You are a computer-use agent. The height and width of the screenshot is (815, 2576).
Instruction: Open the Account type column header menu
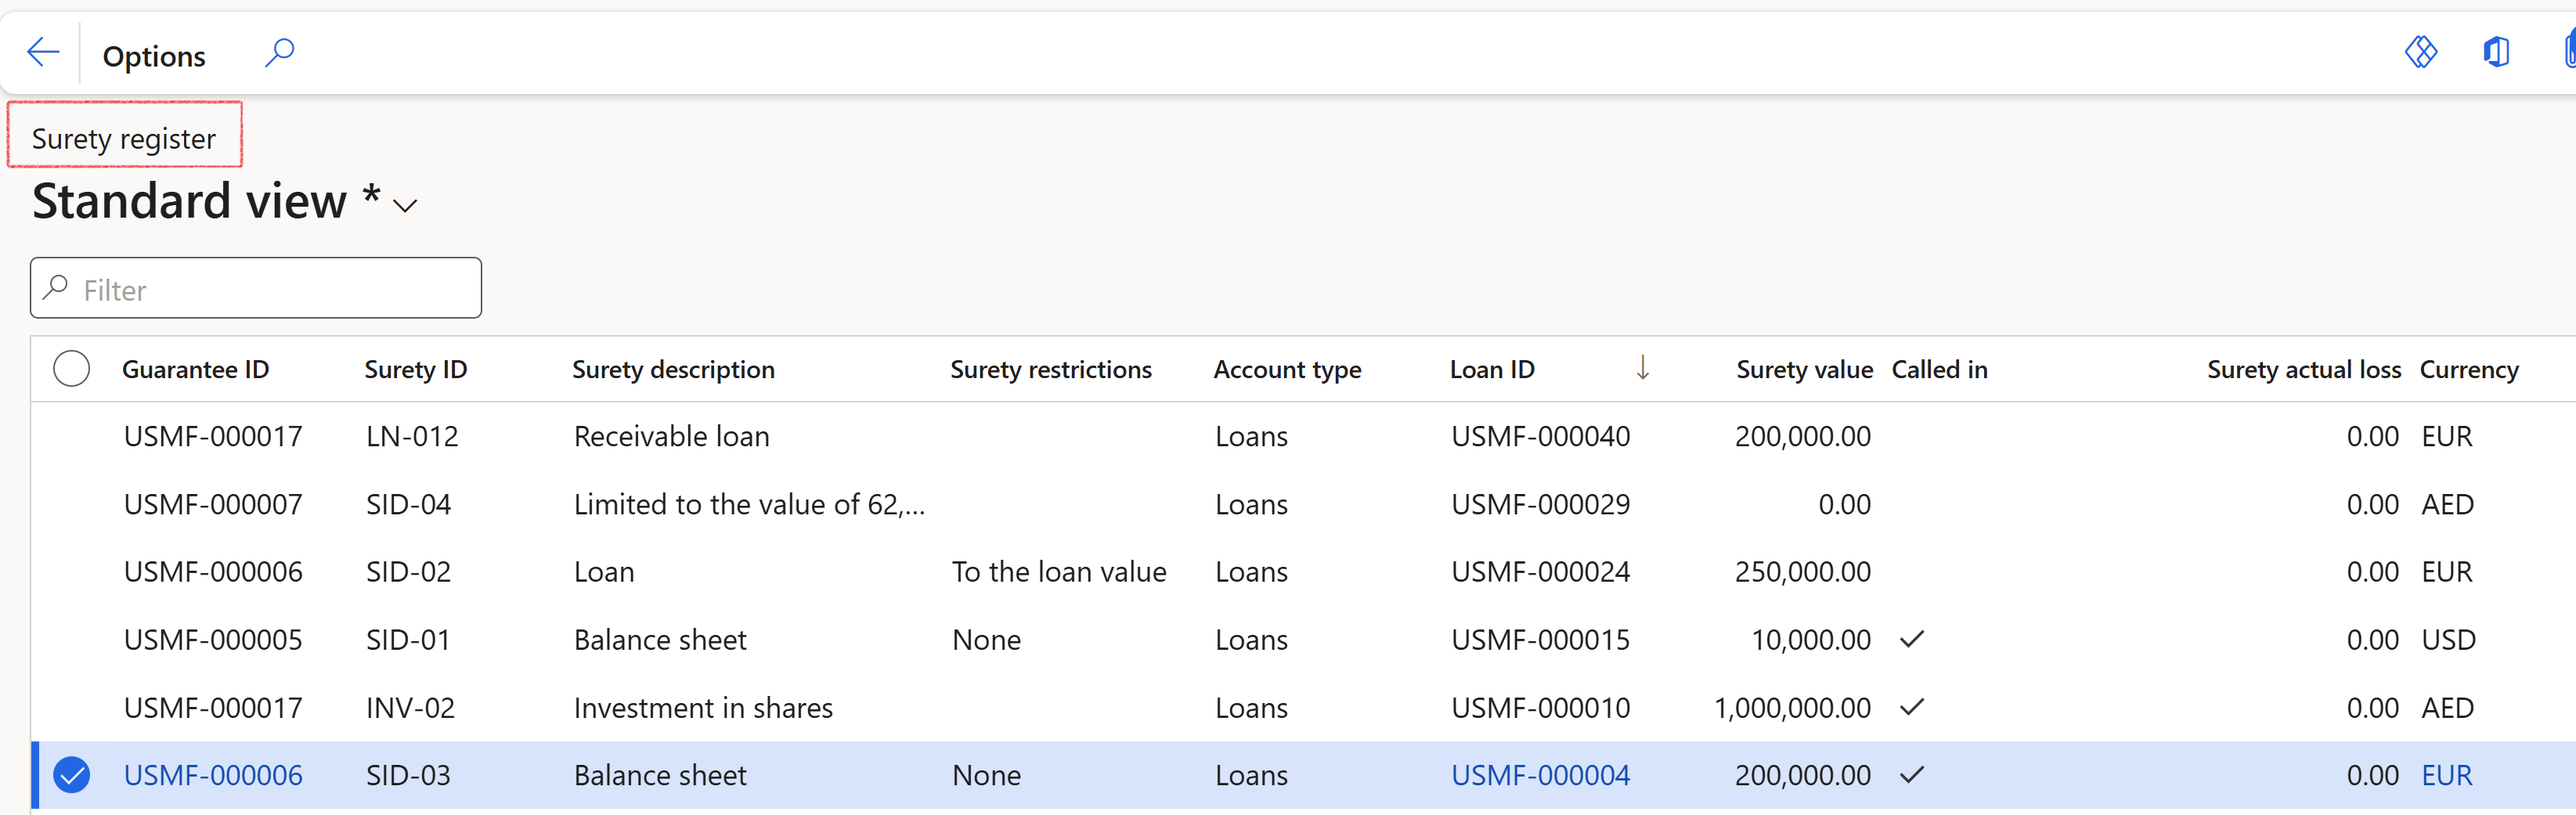click(x=1286, y=370)
